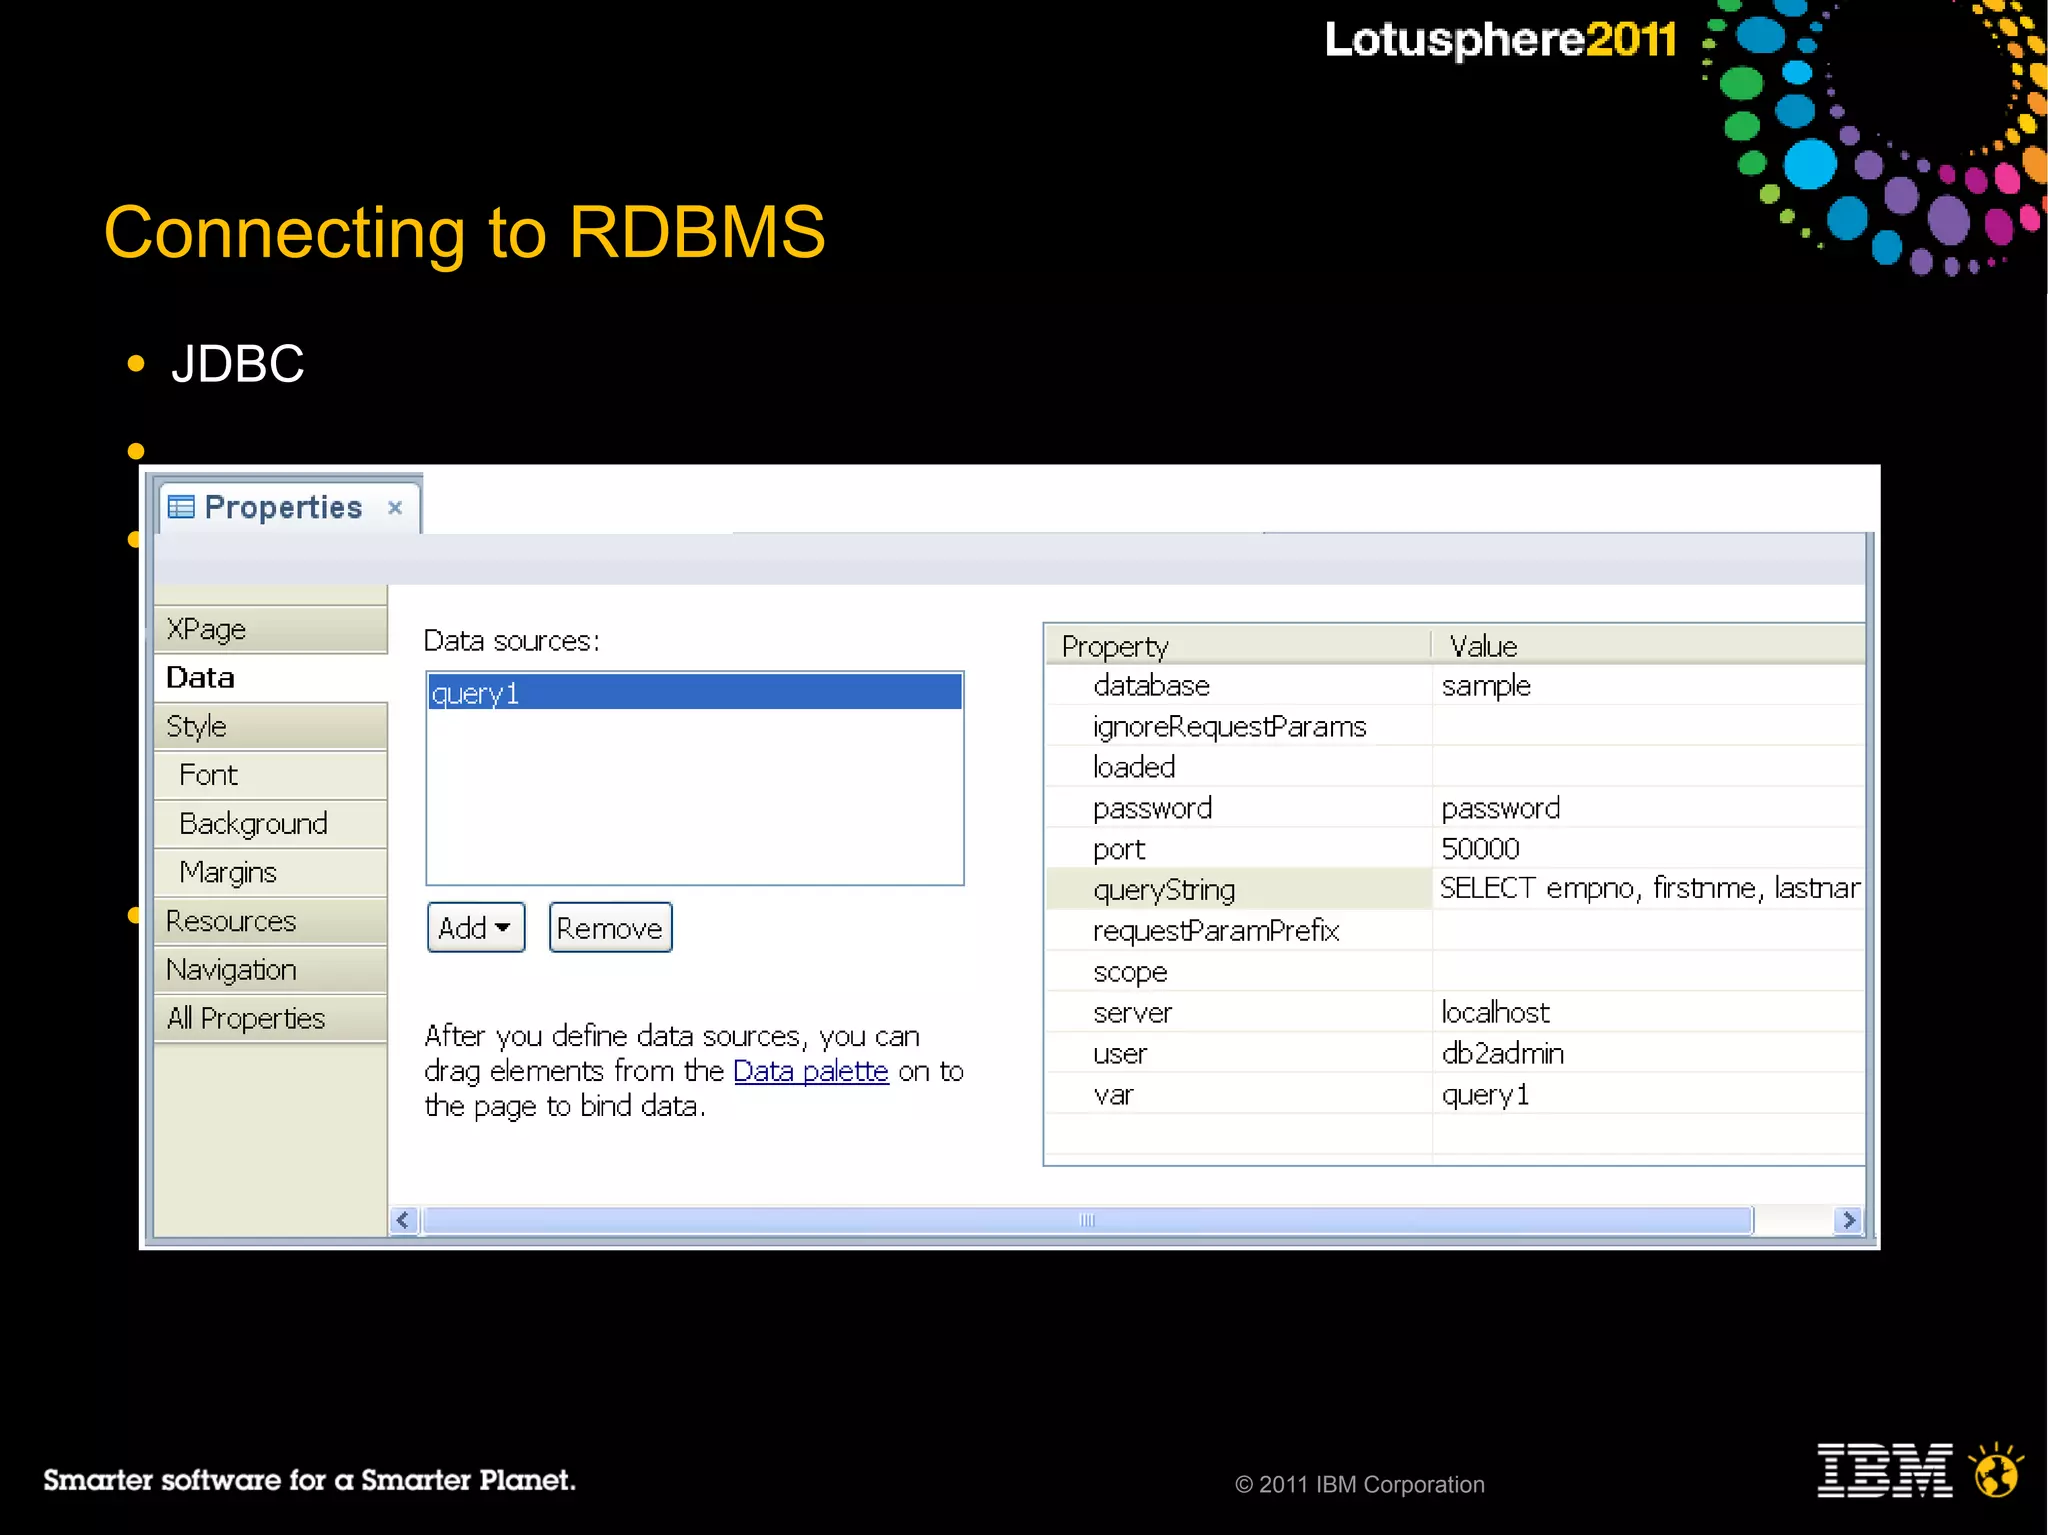Click the Value column header
Viewport: 2048px width, 1535px height.
click(1648, 646)
